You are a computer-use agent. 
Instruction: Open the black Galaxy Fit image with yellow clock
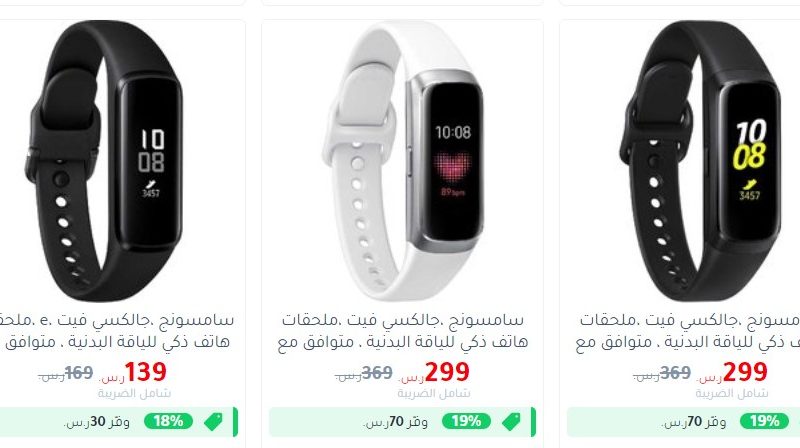pyautogui.click(x=702, y=161)
